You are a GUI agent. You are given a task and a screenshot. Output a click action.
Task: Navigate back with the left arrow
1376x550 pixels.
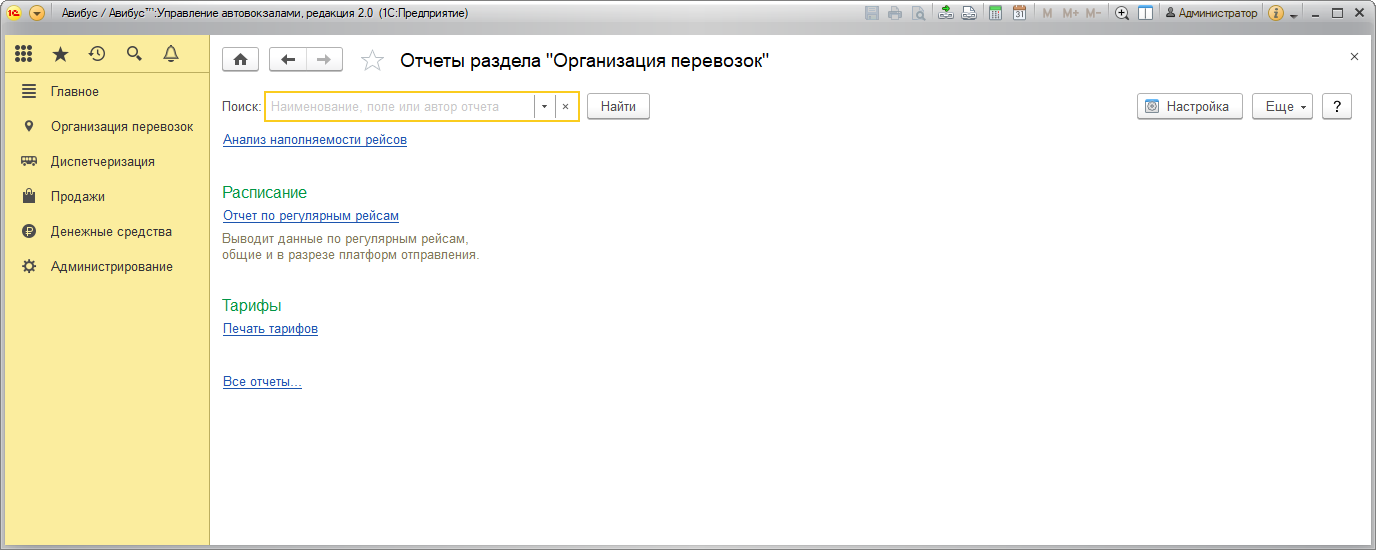[288, 60]
